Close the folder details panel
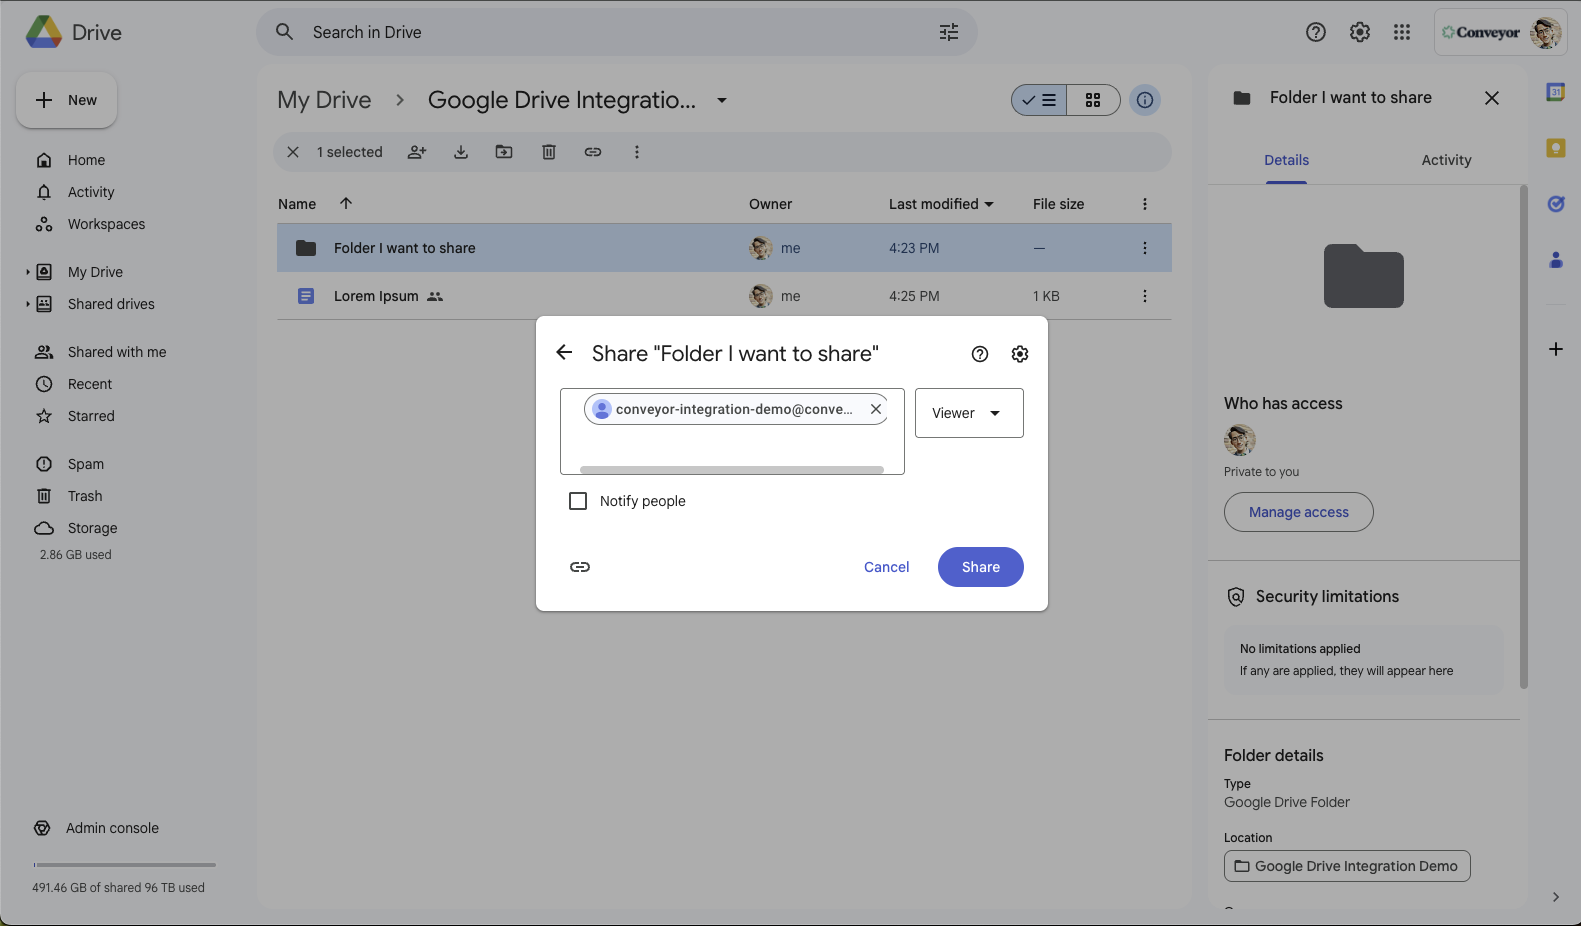 (1492, 98)
